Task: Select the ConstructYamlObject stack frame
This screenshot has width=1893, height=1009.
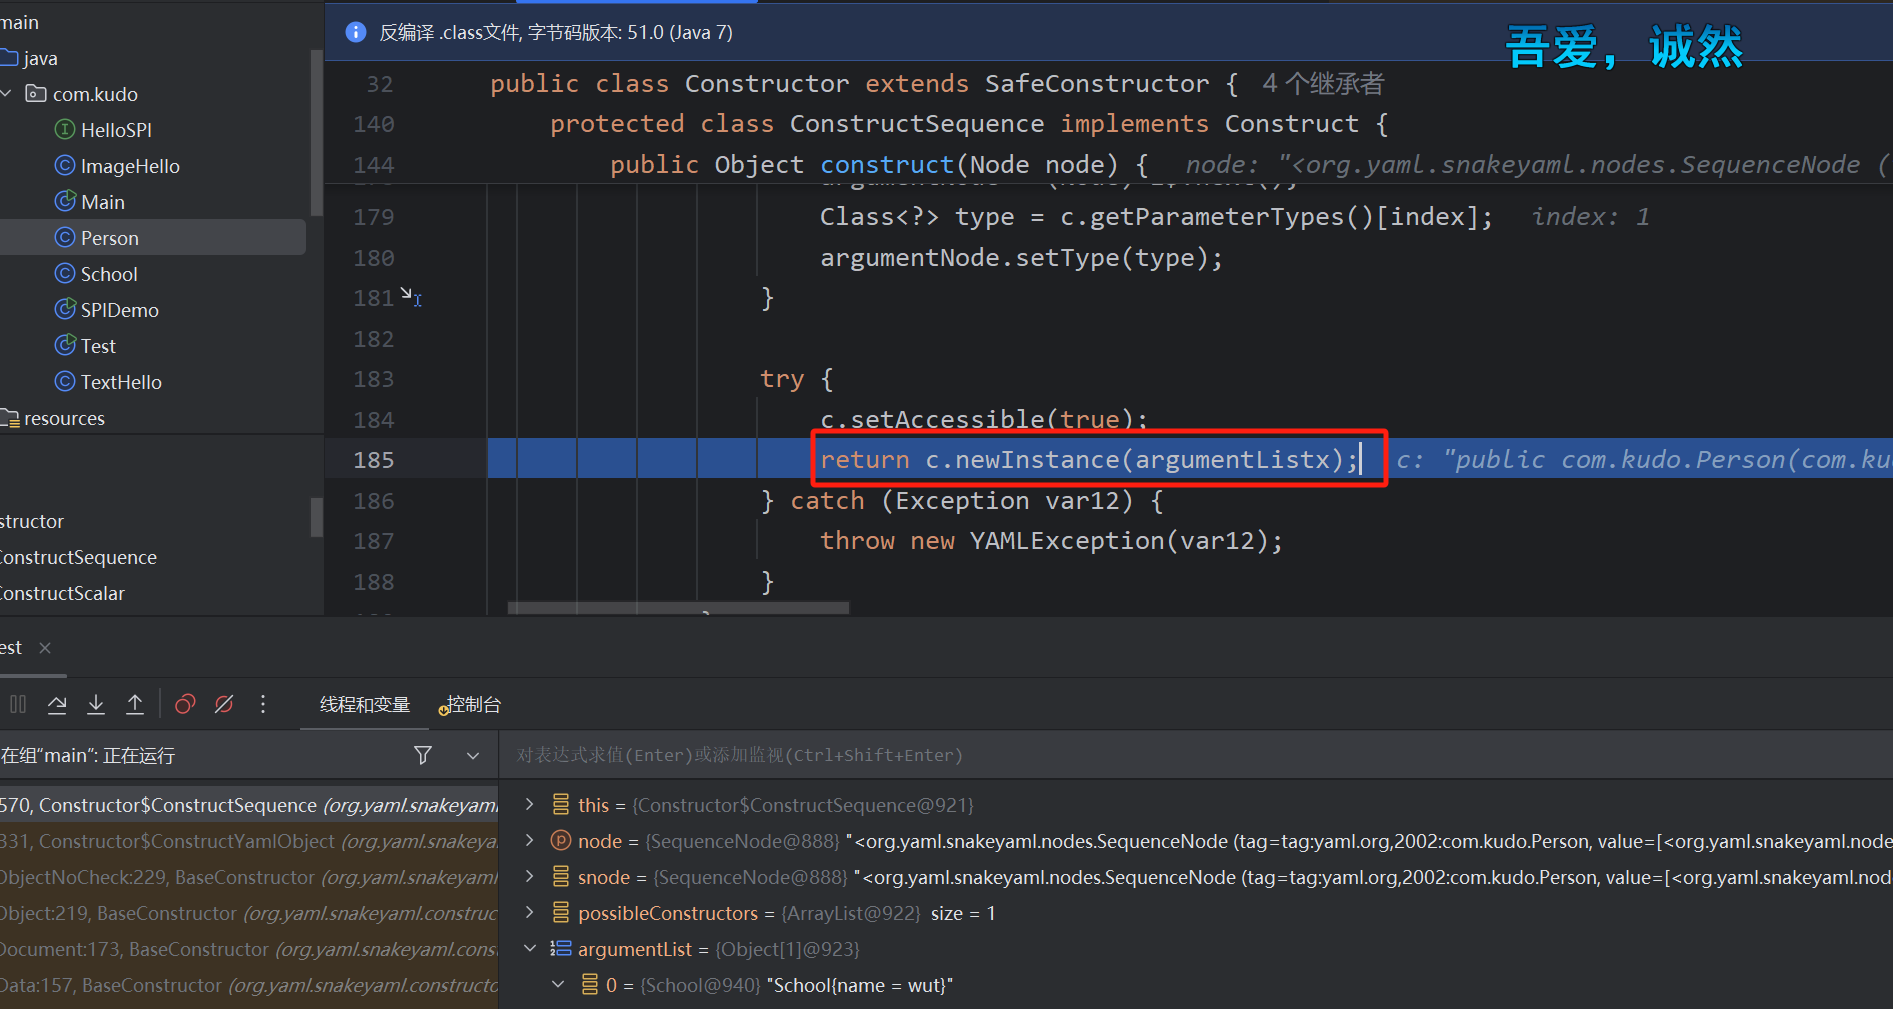Action: (x=249, y=841)
